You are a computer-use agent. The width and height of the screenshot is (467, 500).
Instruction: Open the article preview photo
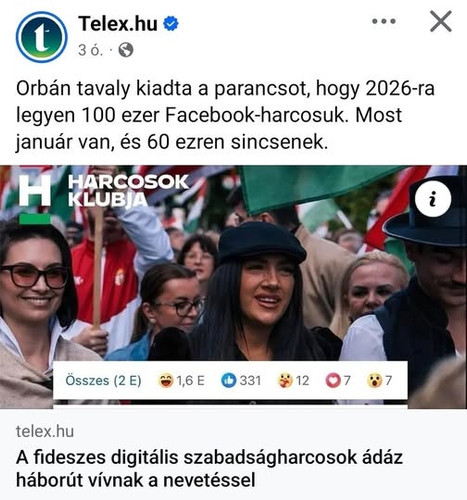233,287
